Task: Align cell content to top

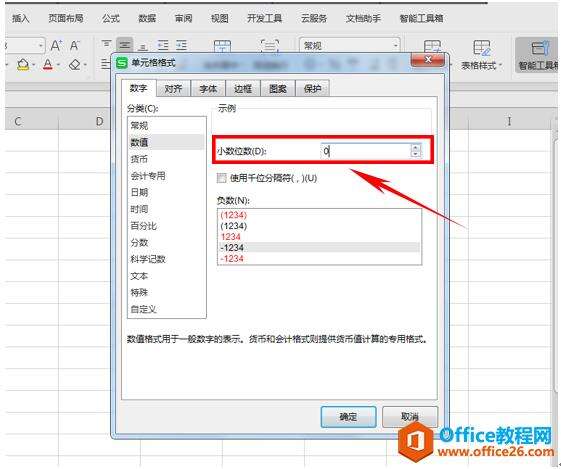Action: pyautogui.click(x=106, y=44)
